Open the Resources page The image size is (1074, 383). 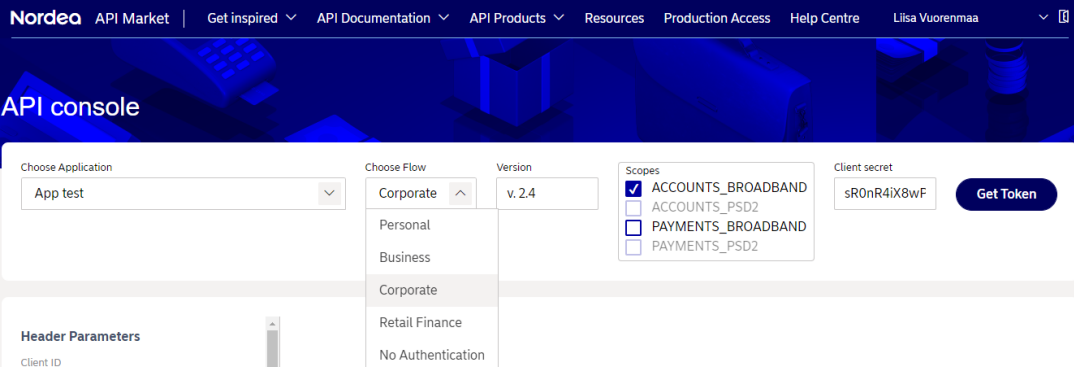click(614, 18)
